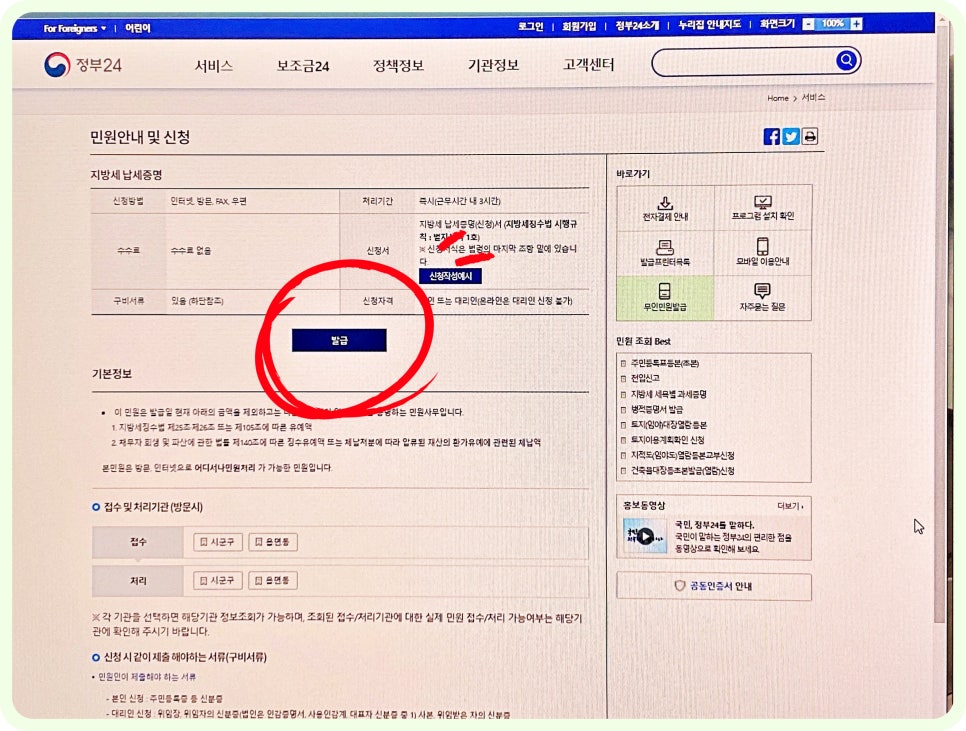Select 무인민원발급 kiosk icon
Screen dimensions: 966x731
coord(665,297)
